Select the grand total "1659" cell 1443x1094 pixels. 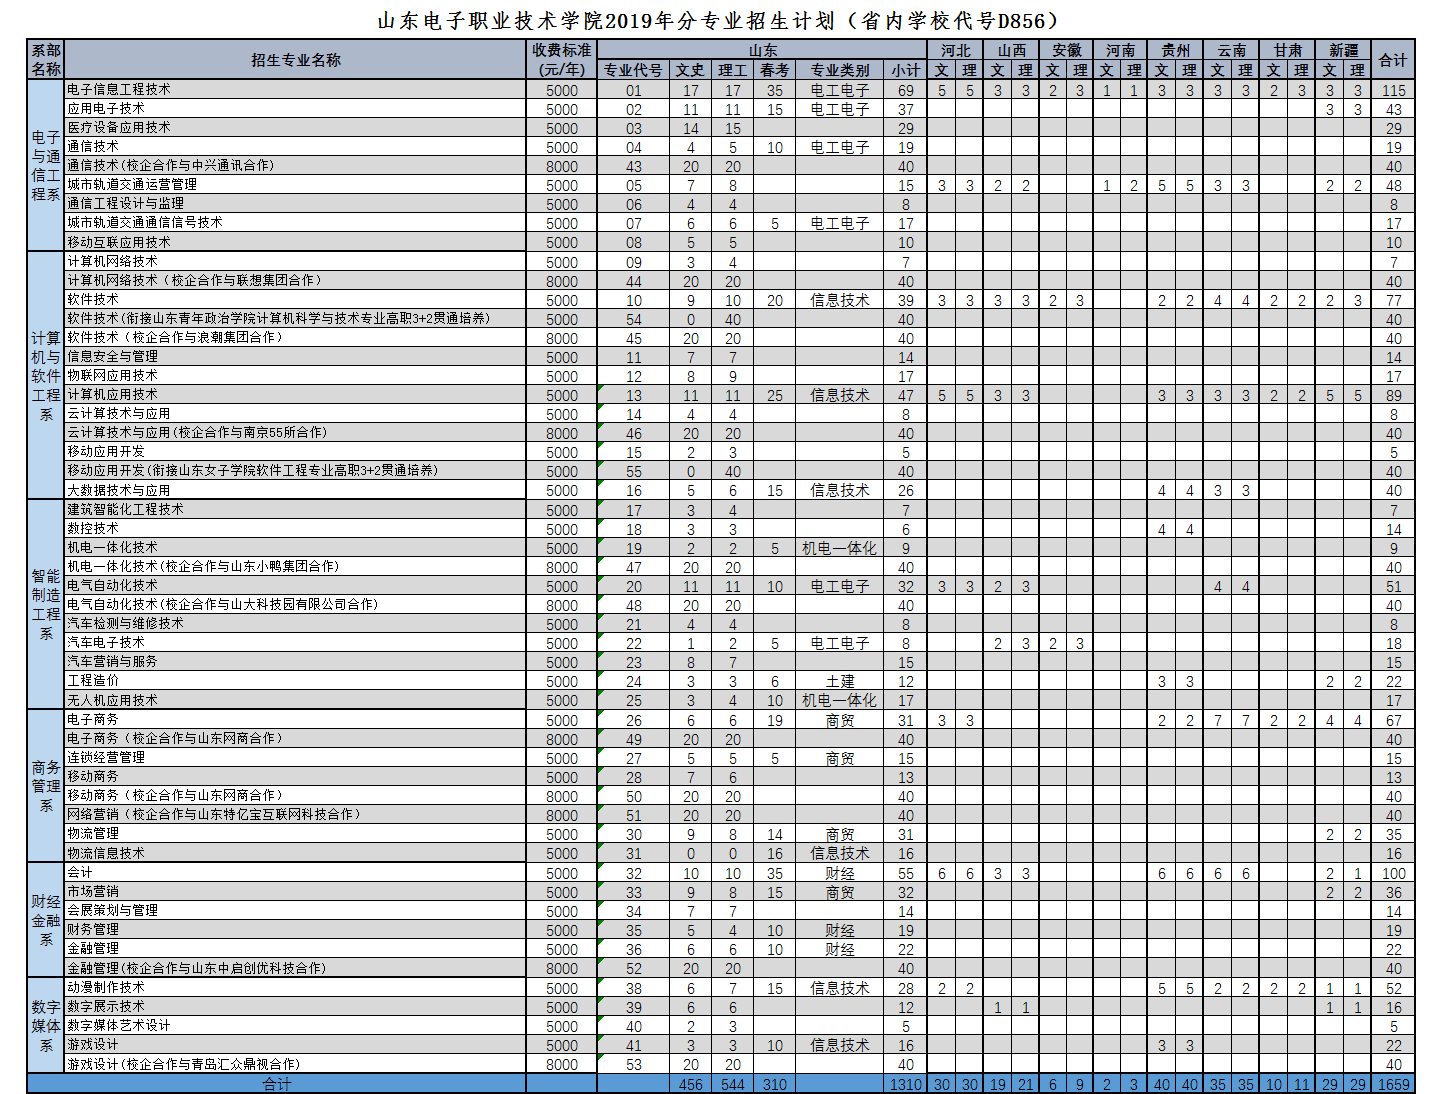click(x=1393, y=1084)
